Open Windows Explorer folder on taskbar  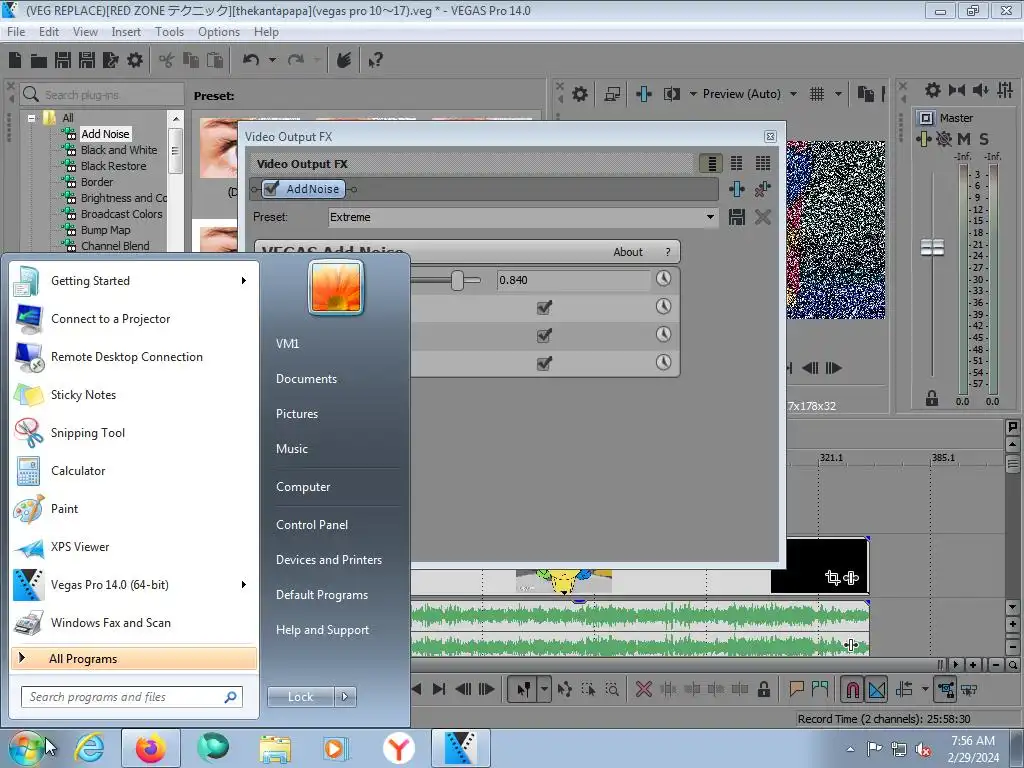[275, 748]
